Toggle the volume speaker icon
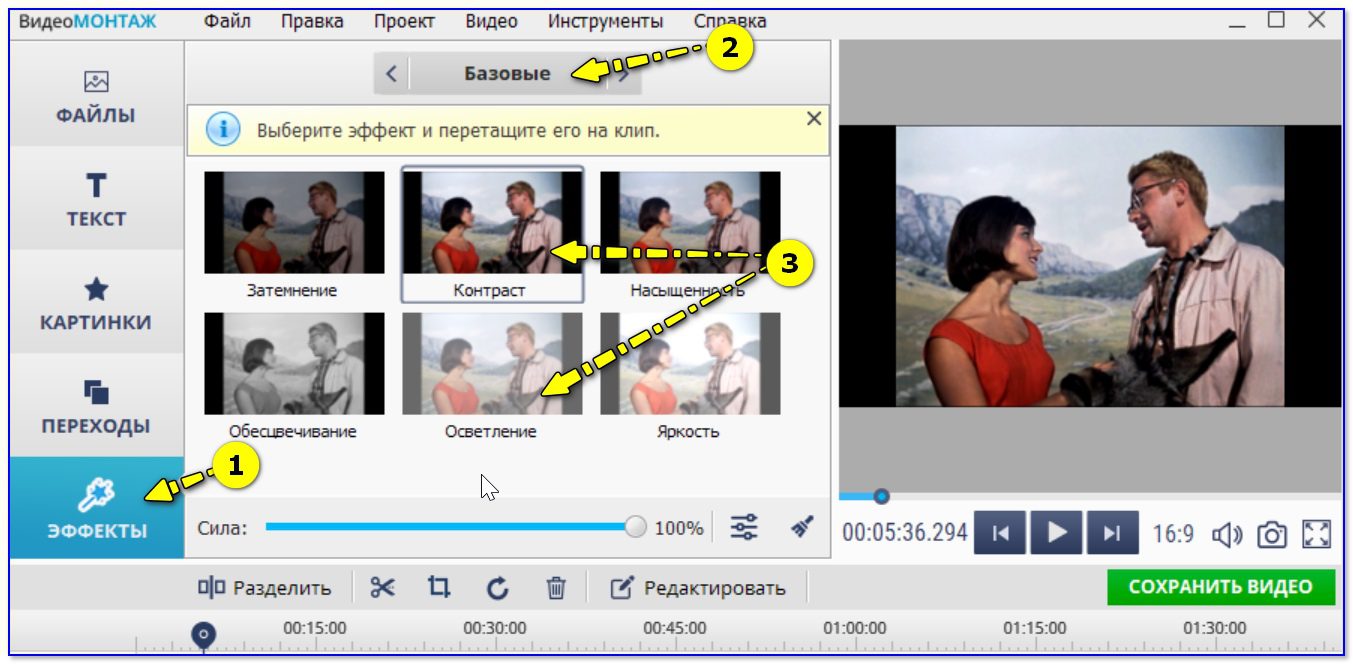Image resolution: width=1353 pixels, height=664 pixels. tap(1226, 535)
